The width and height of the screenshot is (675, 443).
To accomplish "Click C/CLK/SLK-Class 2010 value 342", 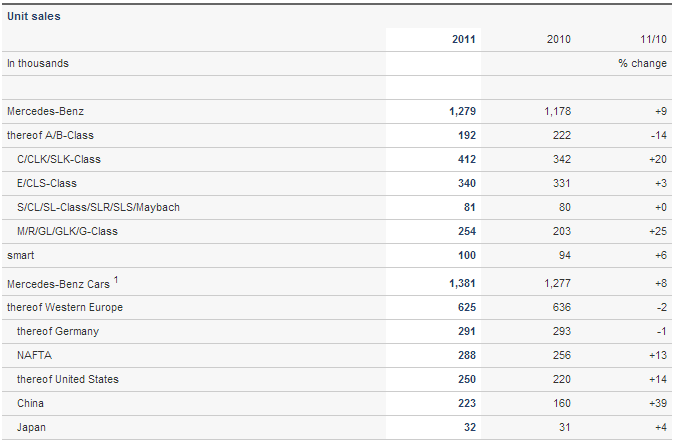I will (x=562, y=159).
